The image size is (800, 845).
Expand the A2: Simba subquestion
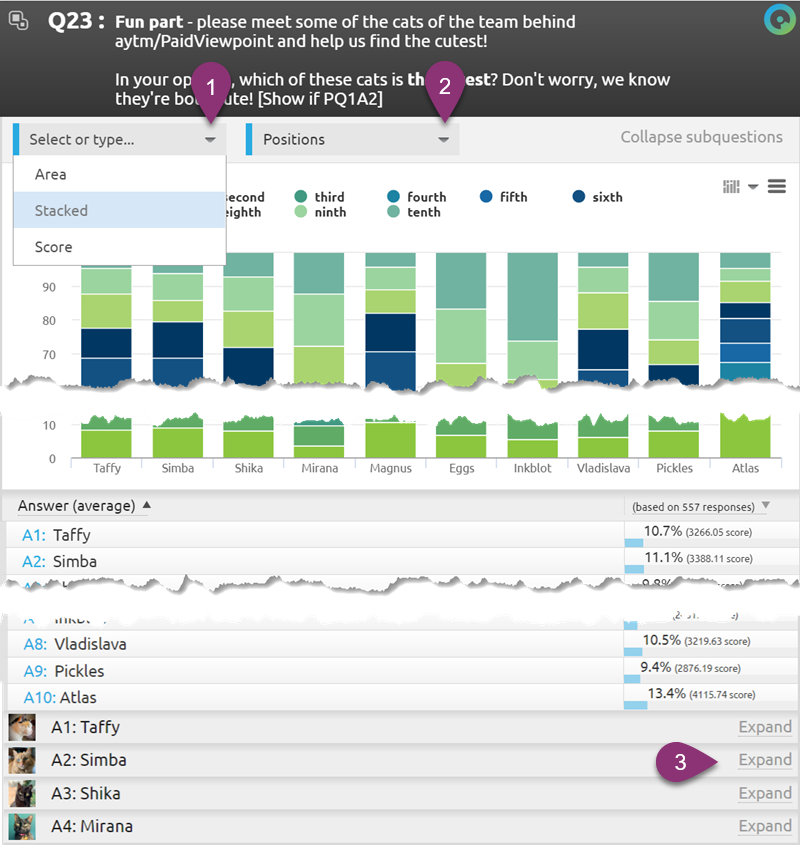tap(765, 760)
